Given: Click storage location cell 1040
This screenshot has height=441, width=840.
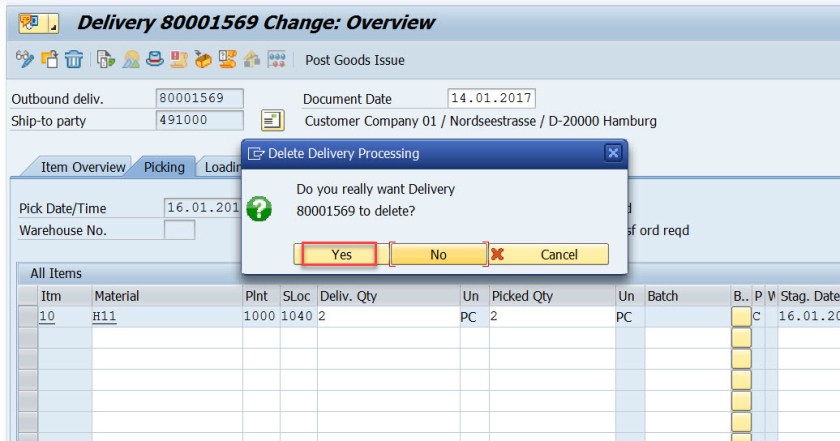Looking at the screenshot, I should [x=298, y=316].
